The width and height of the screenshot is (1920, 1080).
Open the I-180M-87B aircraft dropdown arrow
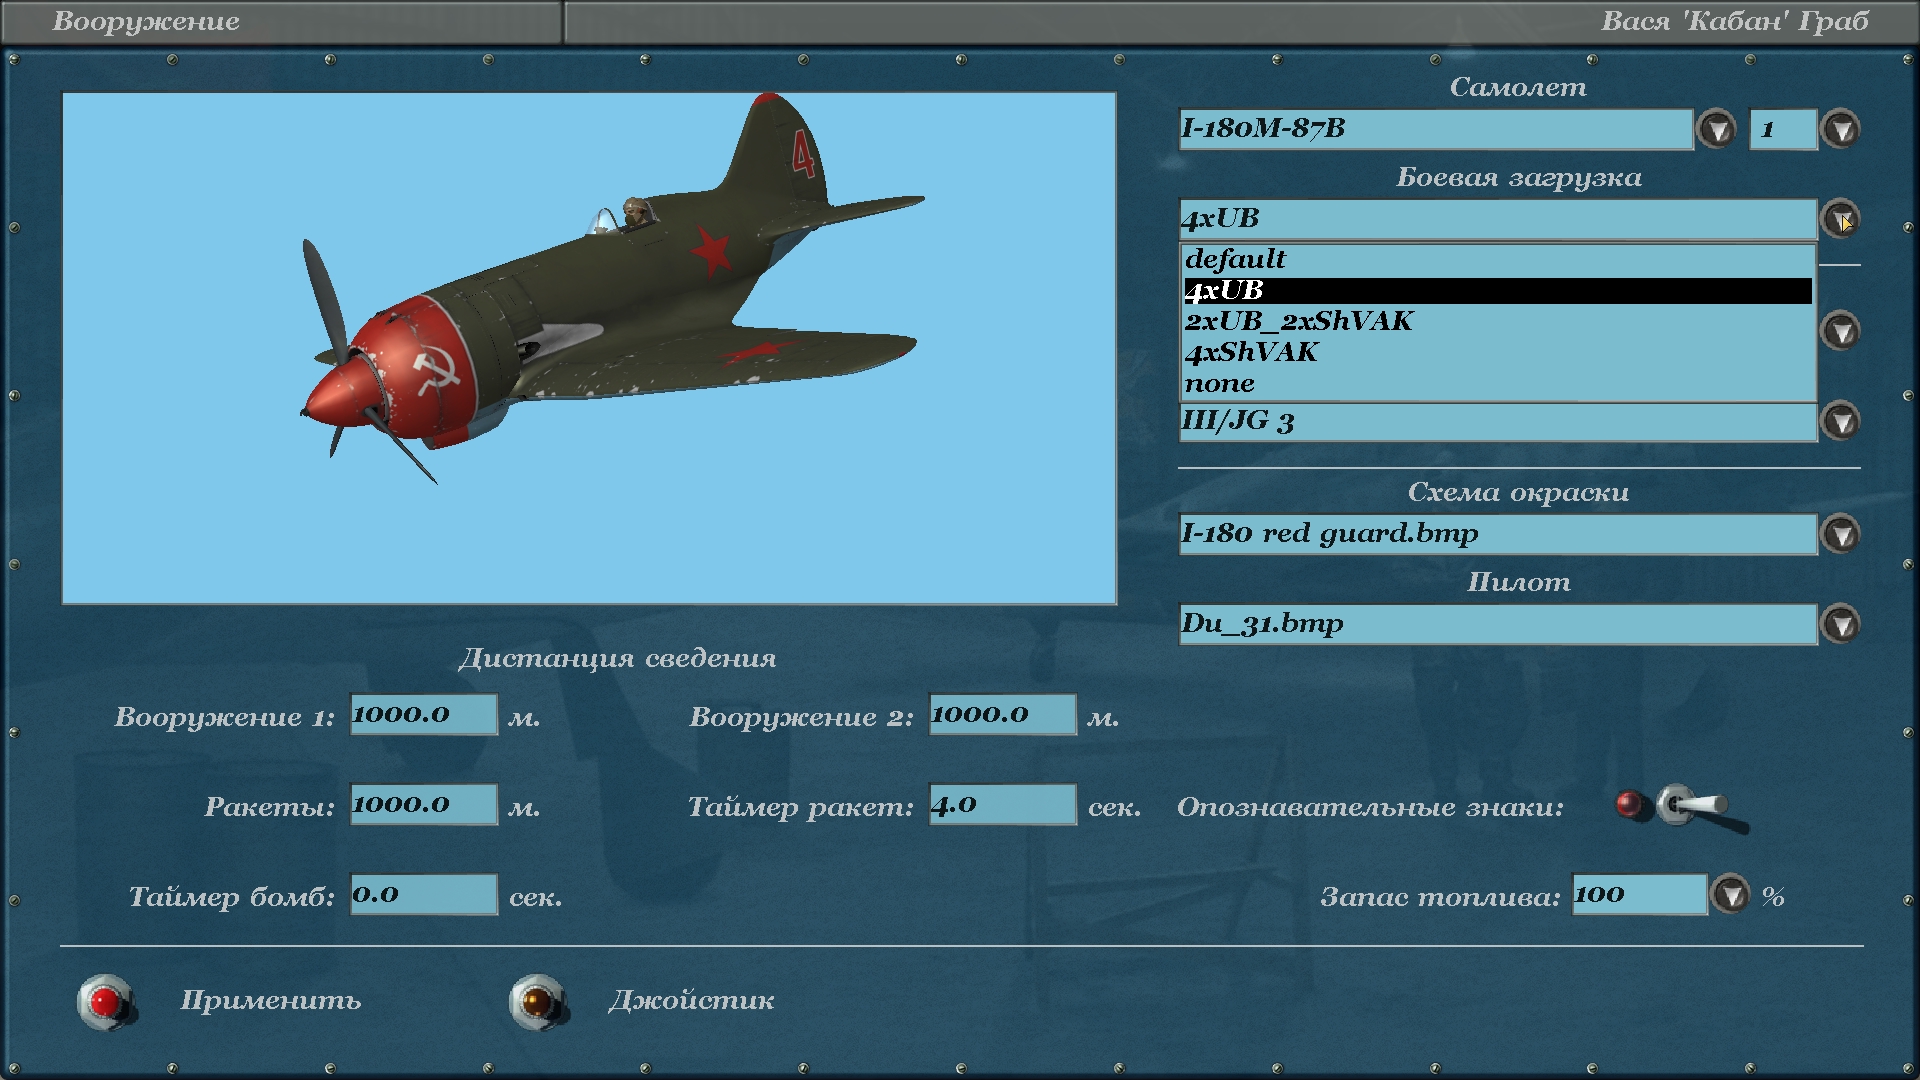1716,129
